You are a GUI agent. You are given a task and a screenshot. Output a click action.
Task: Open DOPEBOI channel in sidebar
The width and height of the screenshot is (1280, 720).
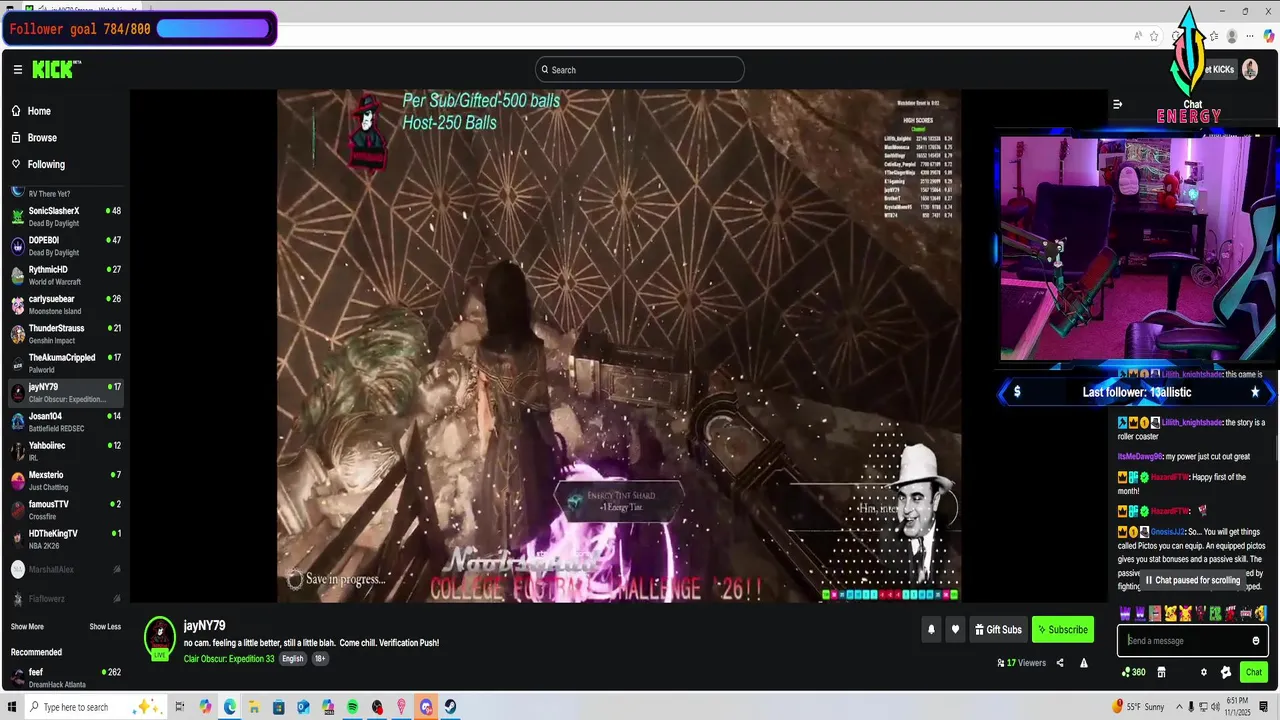[x=66, y=246]
